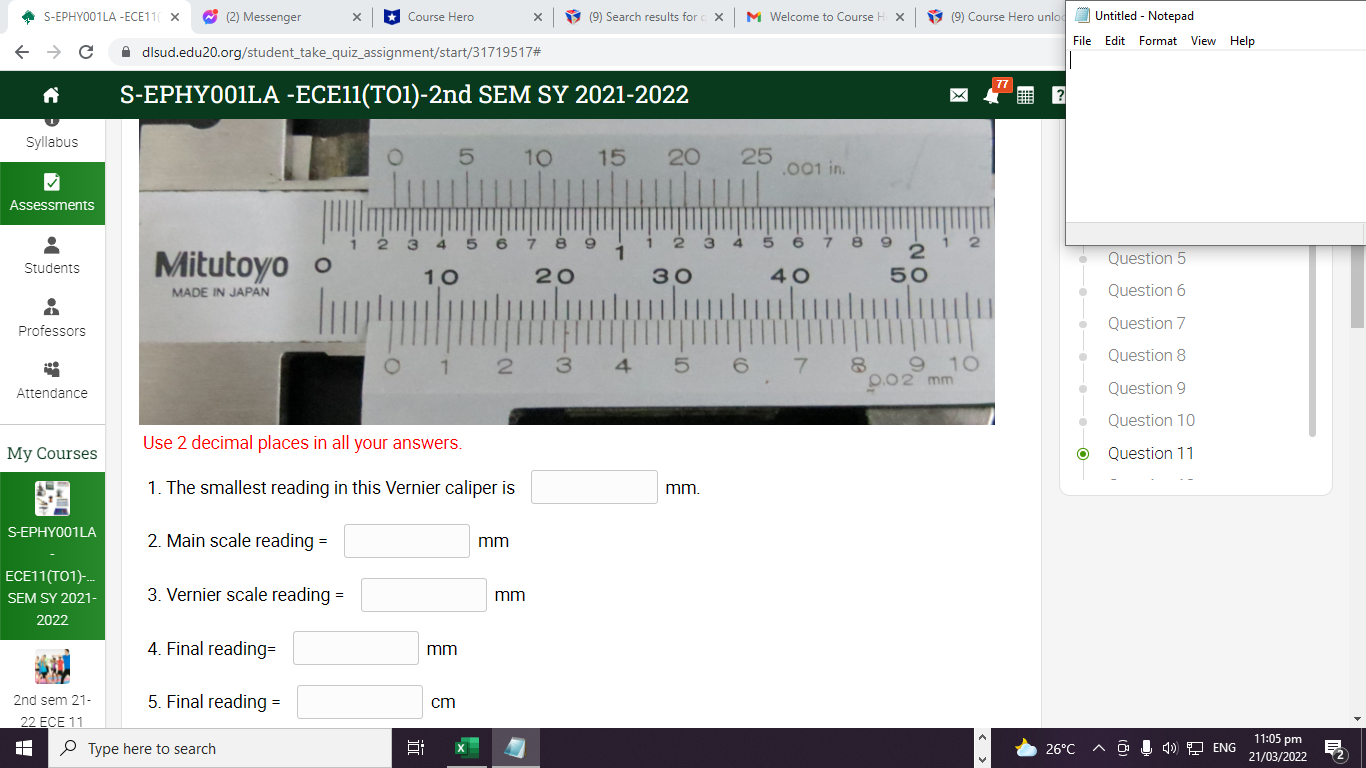Open the Students panel icon
This screenshot has width=1366, height=768.
tap(52, 245)
